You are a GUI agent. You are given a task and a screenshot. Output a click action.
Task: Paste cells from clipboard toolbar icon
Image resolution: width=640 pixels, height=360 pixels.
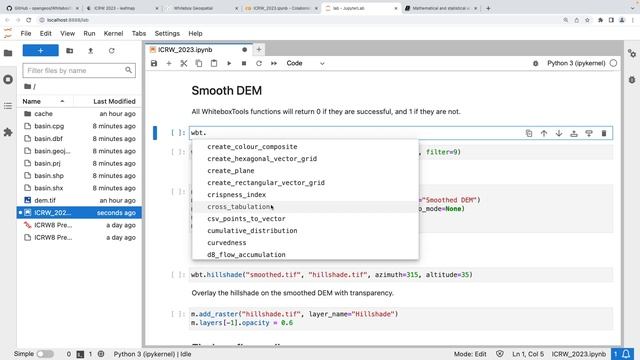pos(214,63)
